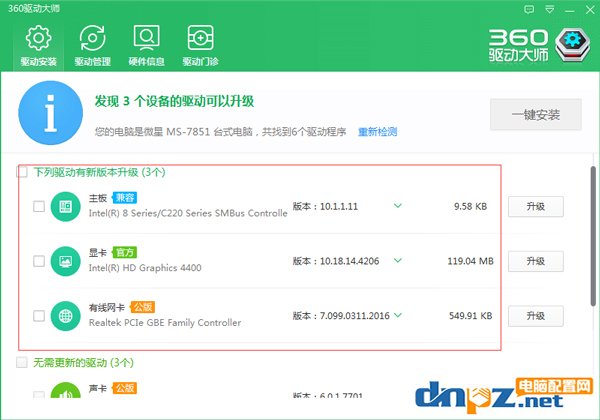Open the 驱动安装 gear icon tab
The width and height of the screenshot is (600, 420).
click(x=38, y=46)
